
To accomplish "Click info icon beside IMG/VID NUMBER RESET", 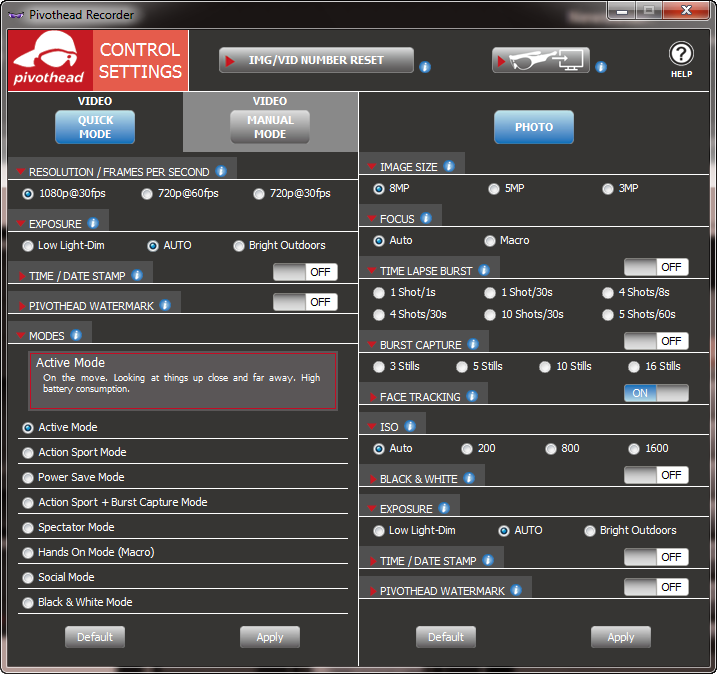I will click(x=425, y=67).
